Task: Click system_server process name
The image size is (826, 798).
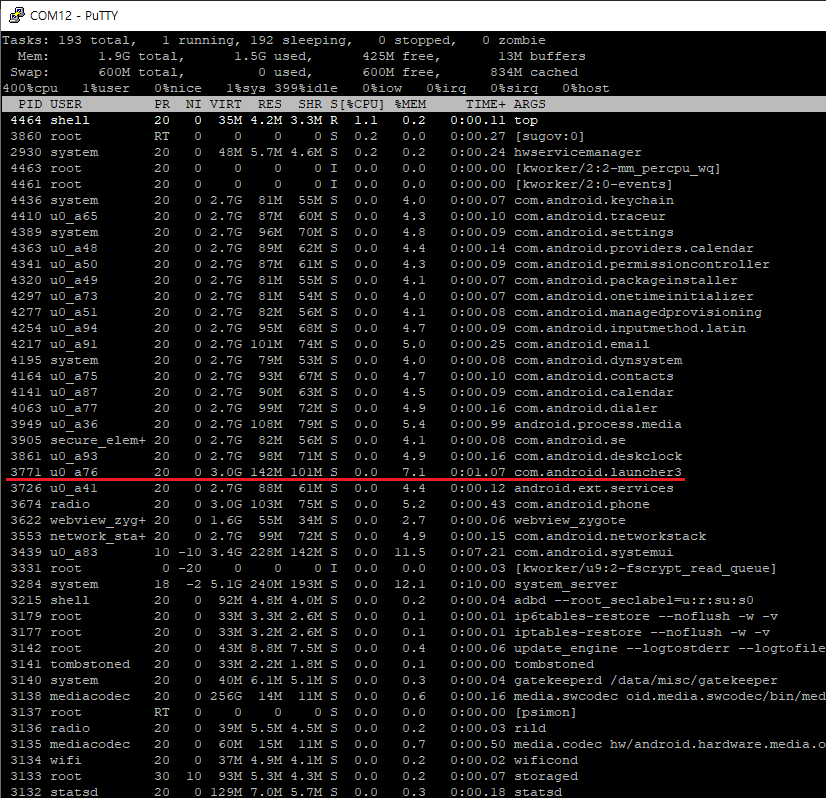Action: pos(565,584)
